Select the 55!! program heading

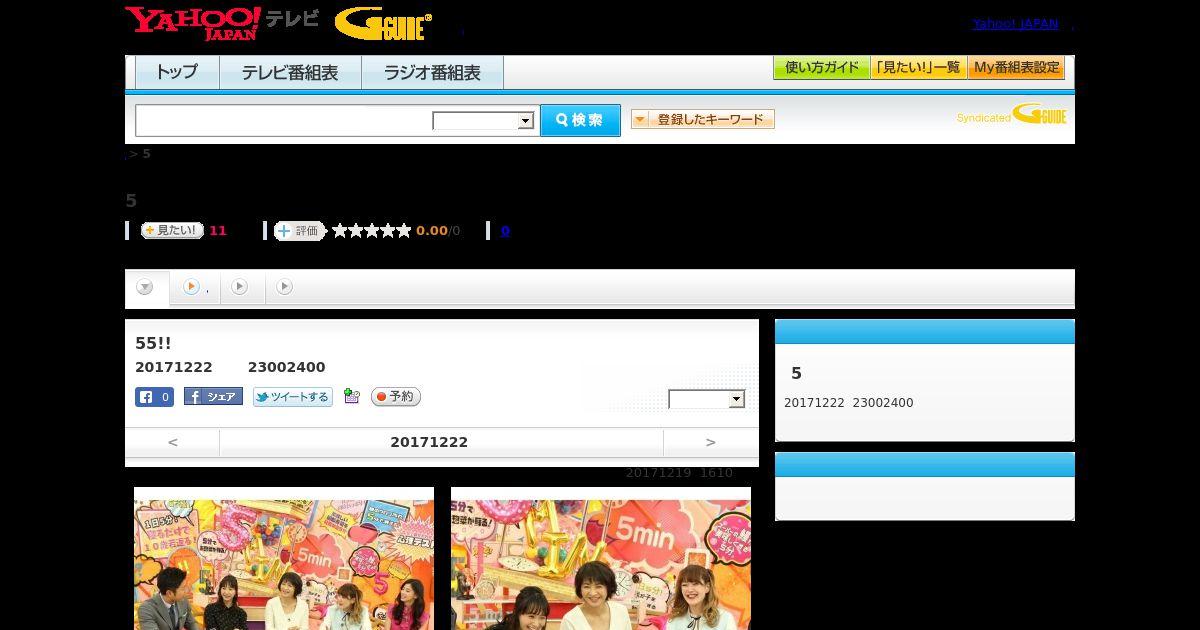click(x=153, y=343)
